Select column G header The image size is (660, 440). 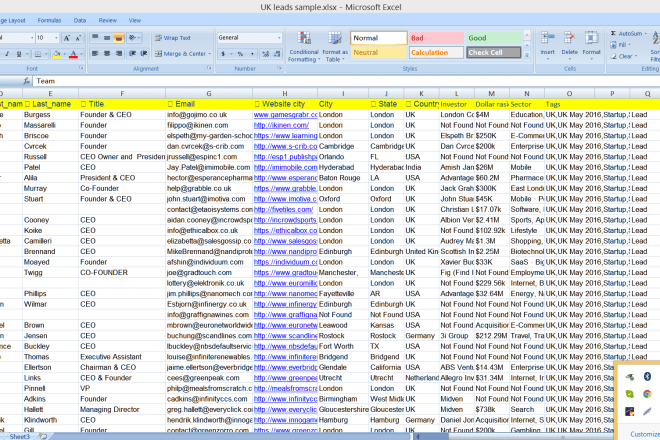pos(209,93)
